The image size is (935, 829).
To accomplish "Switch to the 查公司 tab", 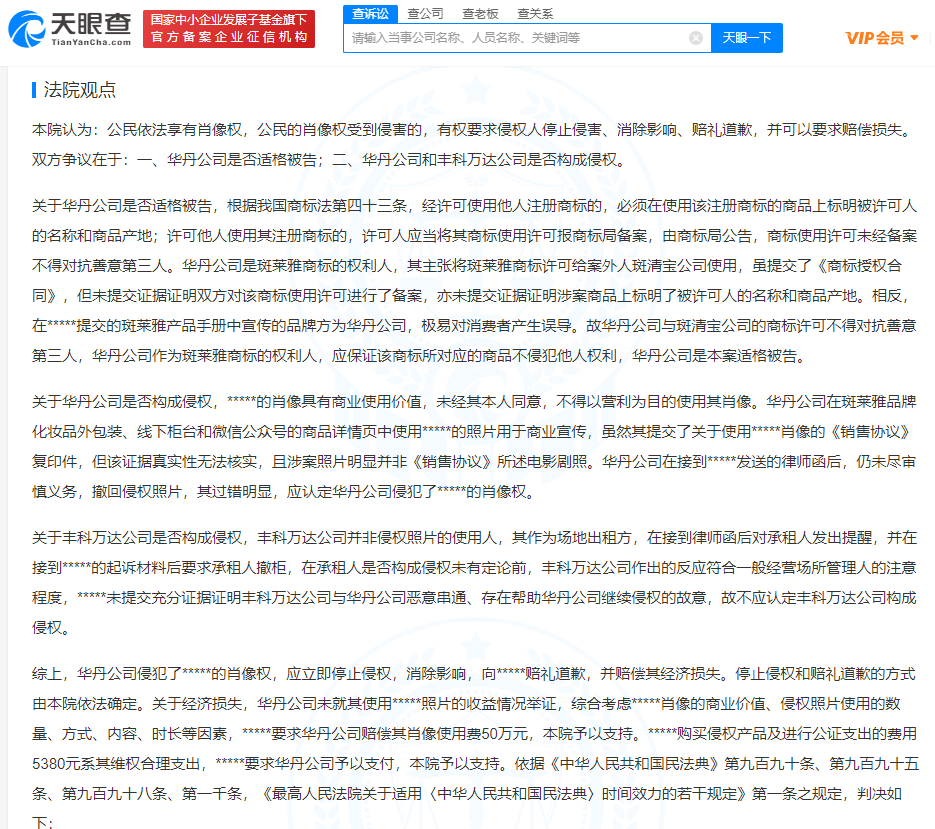I will 425,13.
